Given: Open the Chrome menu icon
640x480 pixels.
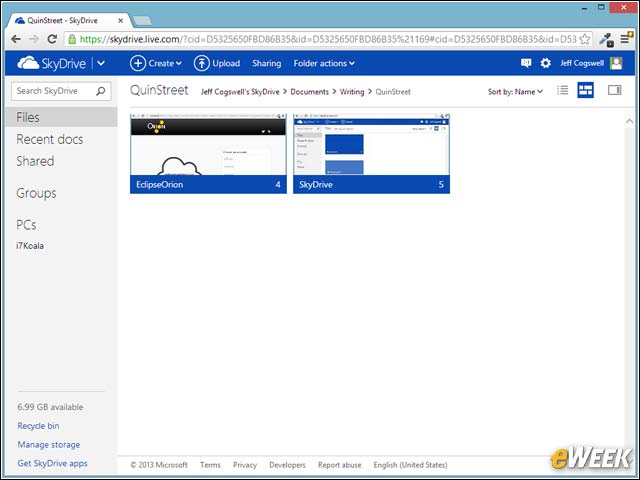Looking at the screenshot, I should tap(626, 38).
